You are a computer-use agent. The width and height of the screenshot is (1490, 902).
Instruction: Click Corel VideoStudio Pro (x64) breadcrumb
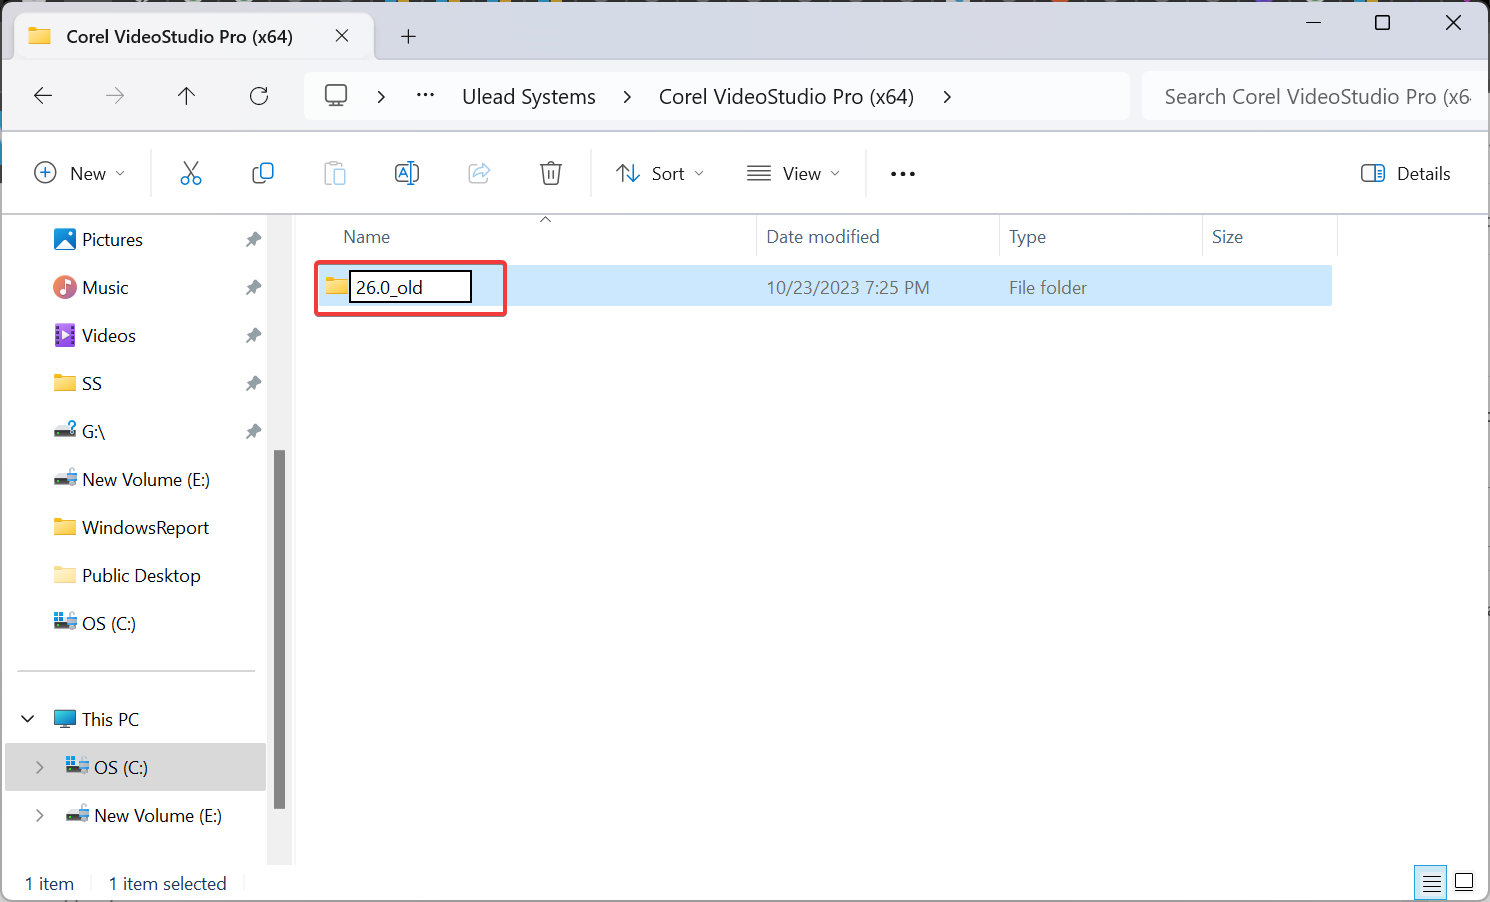(x=786, y=96)
